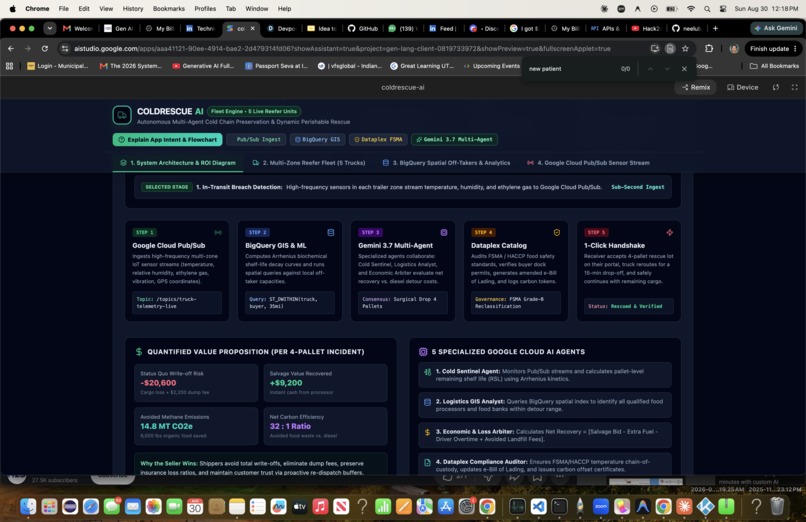Click the Pub/Sub Ingest badge

coord(255,139)
